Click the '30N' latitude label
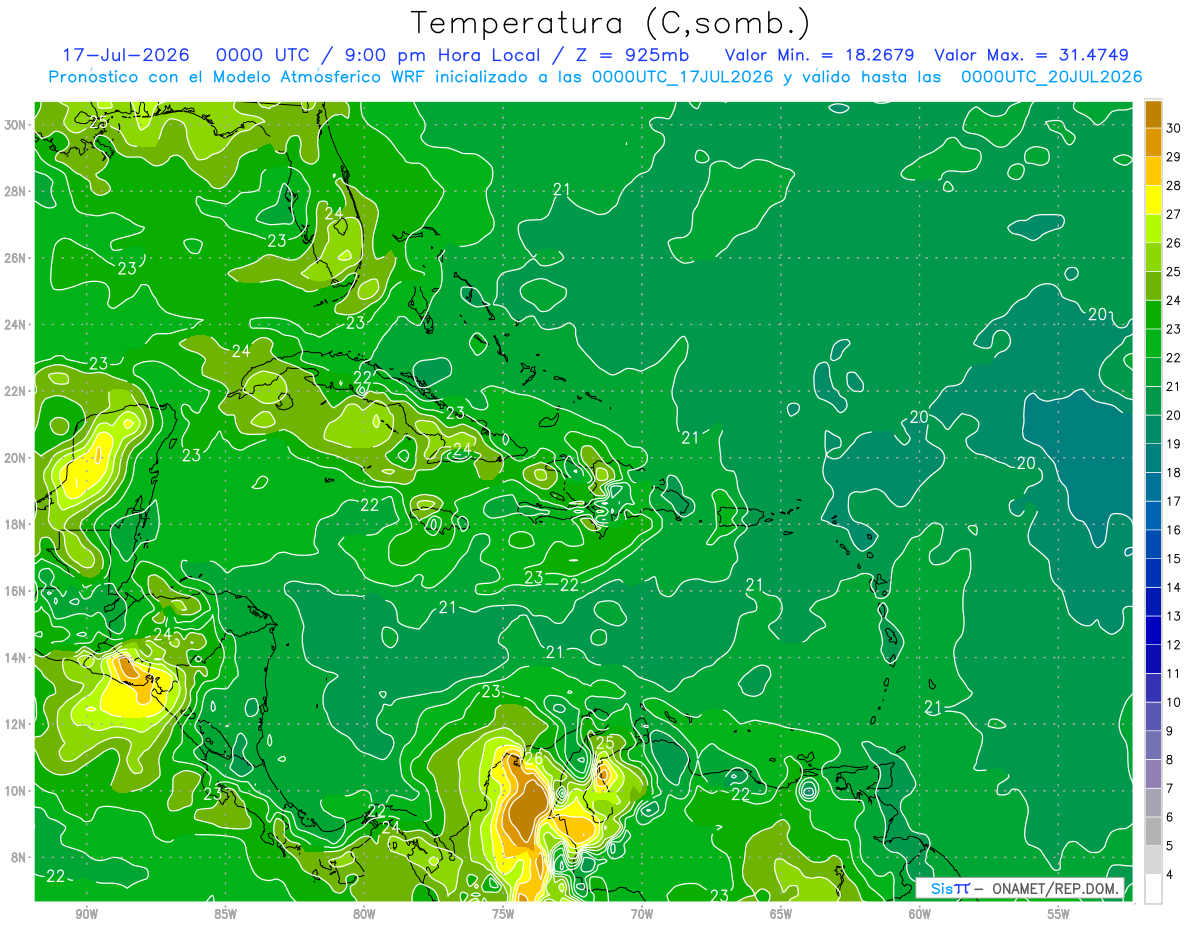 tap(15, 125)
